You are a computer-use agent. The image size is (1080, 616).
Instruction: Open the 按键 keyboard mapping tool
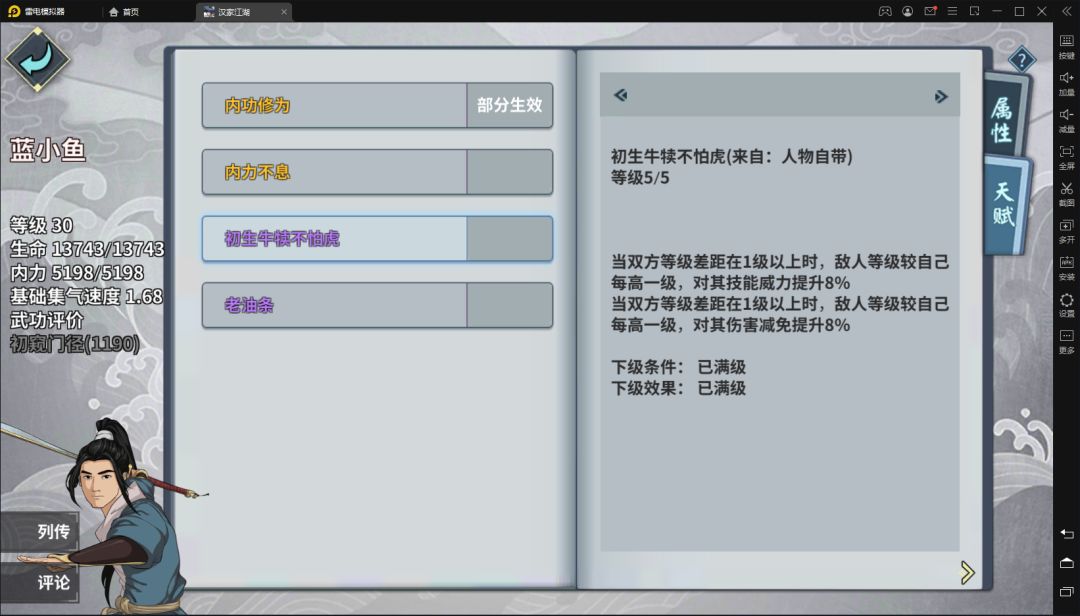tap(1066, 46)
